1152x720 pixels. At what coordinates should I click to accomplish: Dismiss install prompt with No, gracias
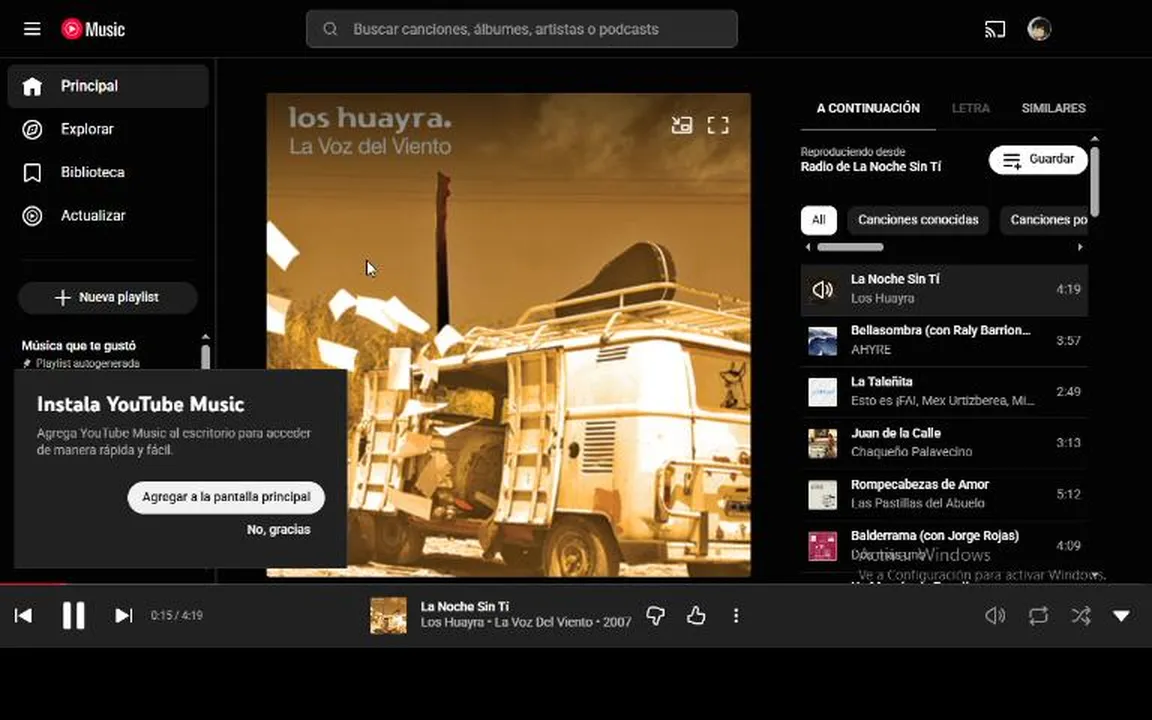pyautogui.click(x=278, y=530)
